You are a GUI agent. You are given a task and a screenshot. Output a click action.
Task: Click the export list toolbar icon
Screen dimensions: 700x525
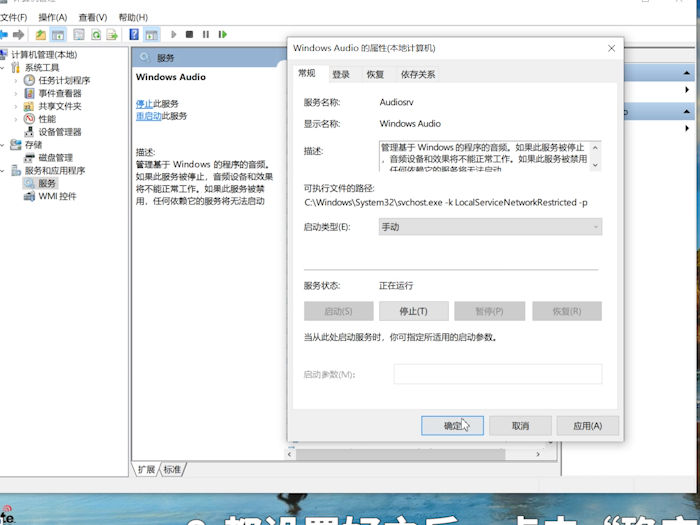pyautogui.click(x=112, y=34)
